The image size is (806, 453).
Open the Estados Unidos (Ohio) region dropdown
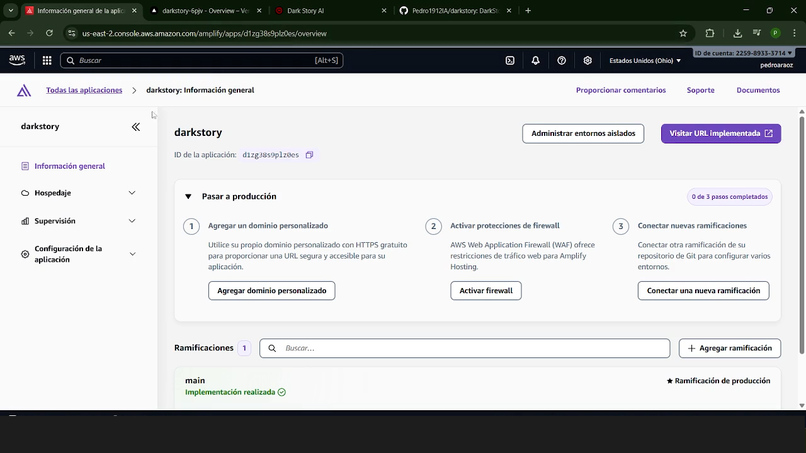tap(645, 61)
